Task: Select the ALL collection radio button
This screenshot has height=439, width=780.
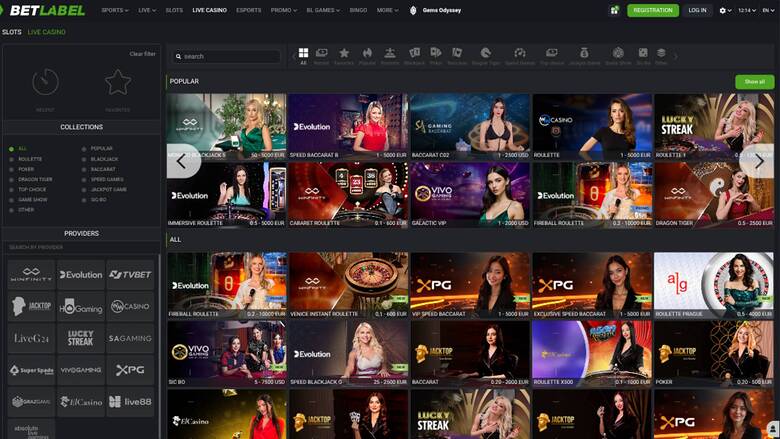Action: point(11,149)
